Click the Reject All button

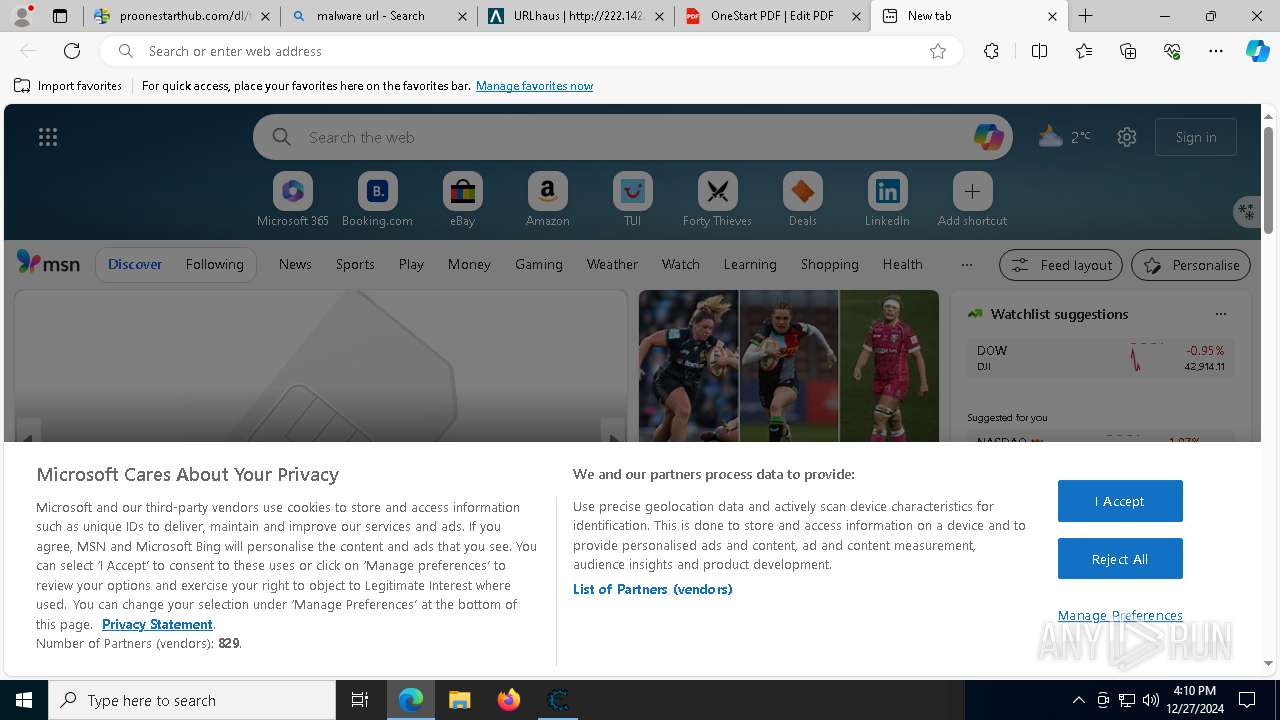(x=1120, y=559)
